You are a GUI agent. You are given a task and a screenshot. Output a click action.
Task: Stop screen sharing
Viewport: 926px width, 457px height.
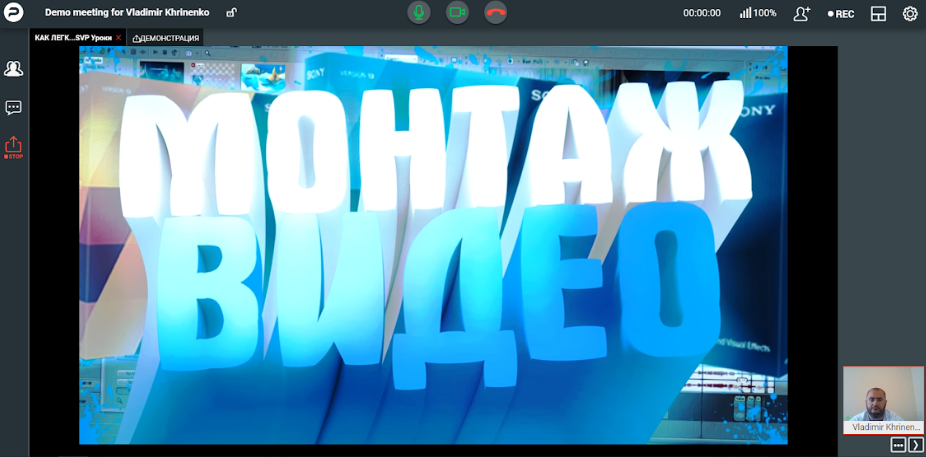[14, 148]
